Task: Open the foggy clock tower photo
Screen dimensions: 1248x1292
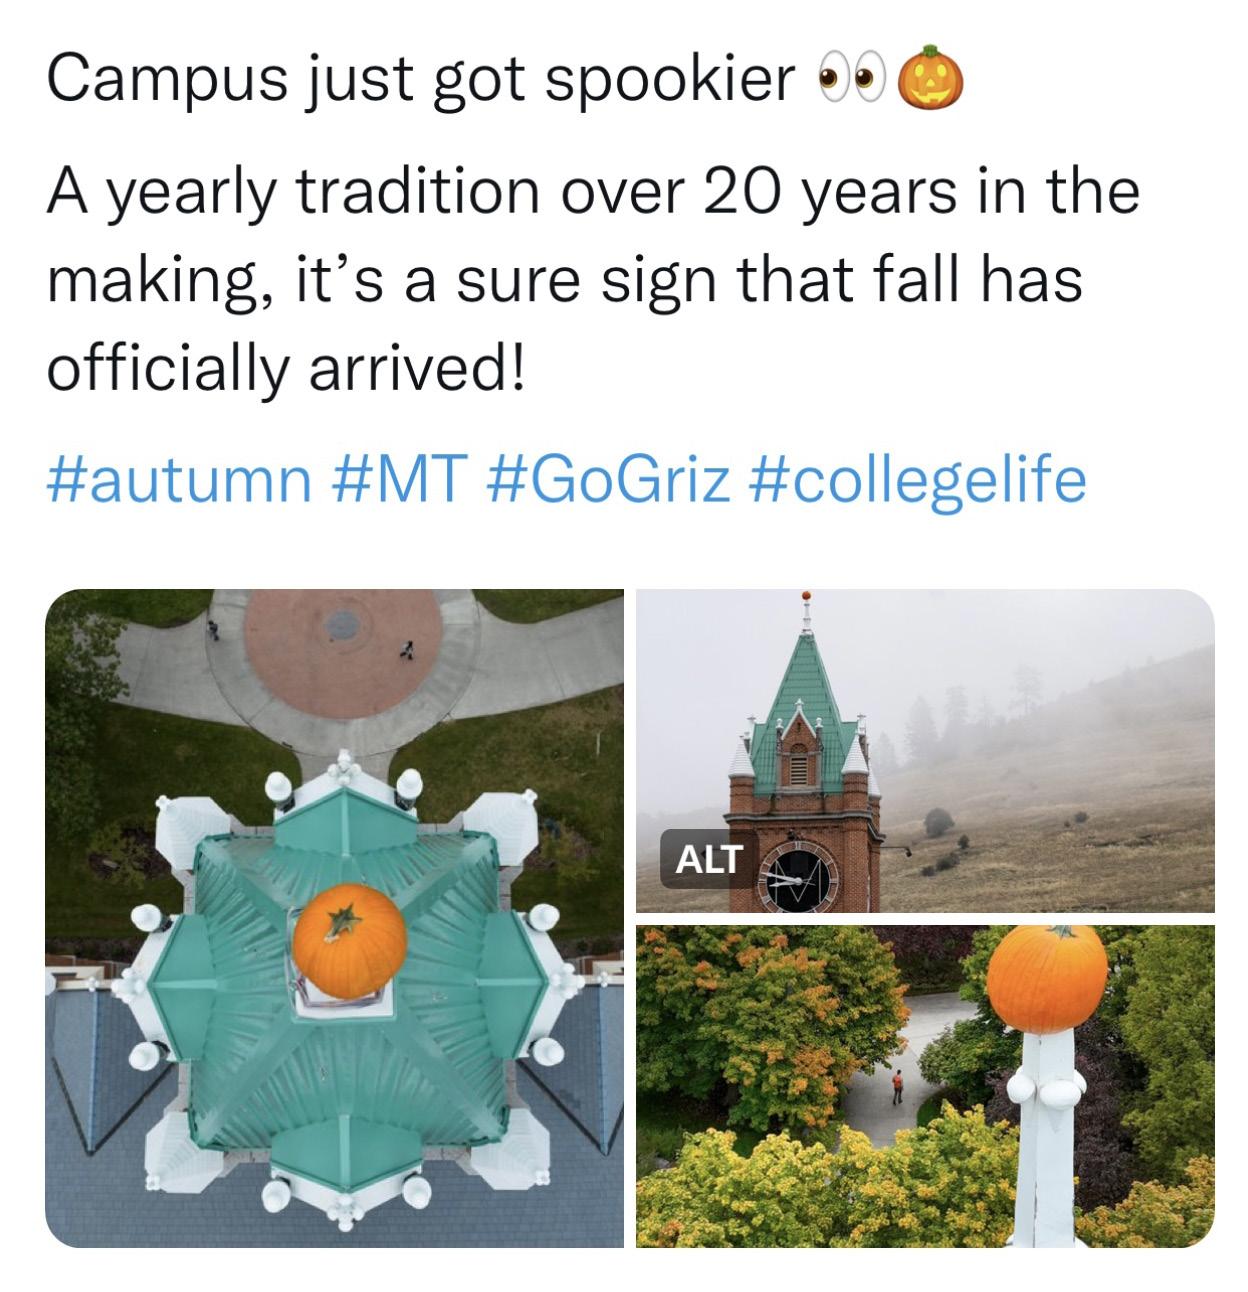Action: coord(925,750)
